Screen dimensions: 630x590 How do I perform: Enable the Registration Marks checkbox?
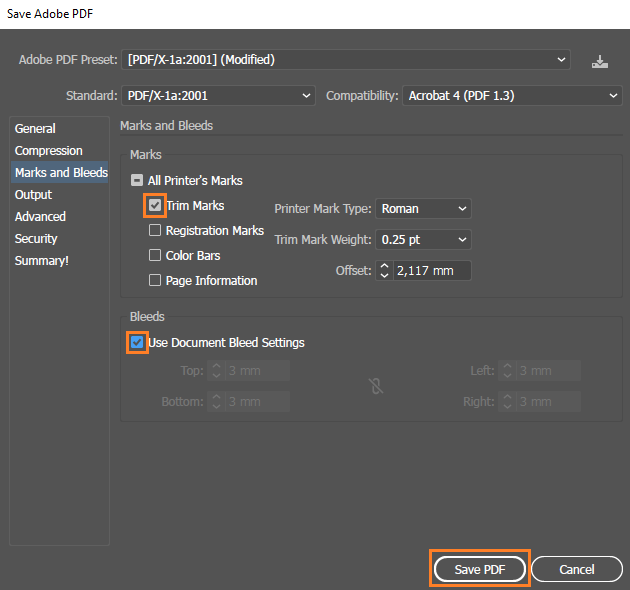click(x=155, y=230)
